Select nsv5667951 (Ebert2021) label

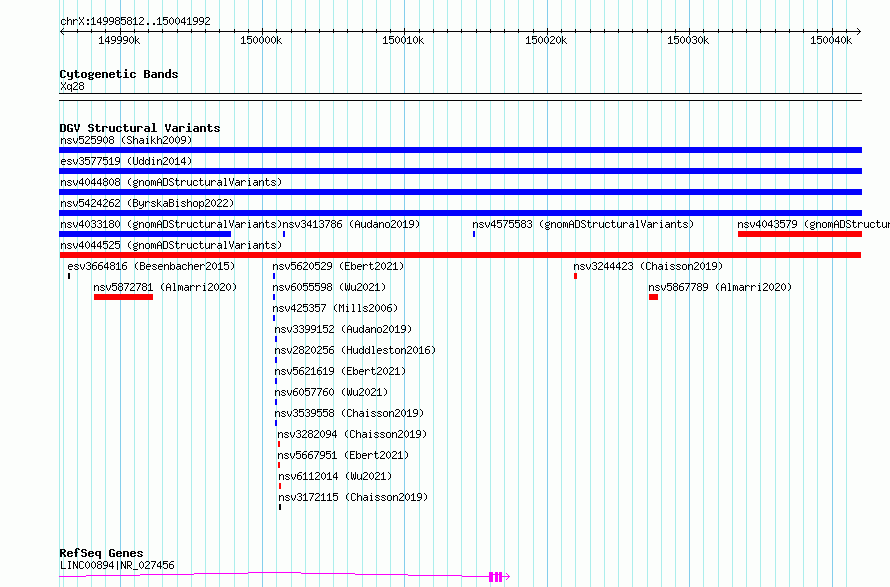point(343,455)
